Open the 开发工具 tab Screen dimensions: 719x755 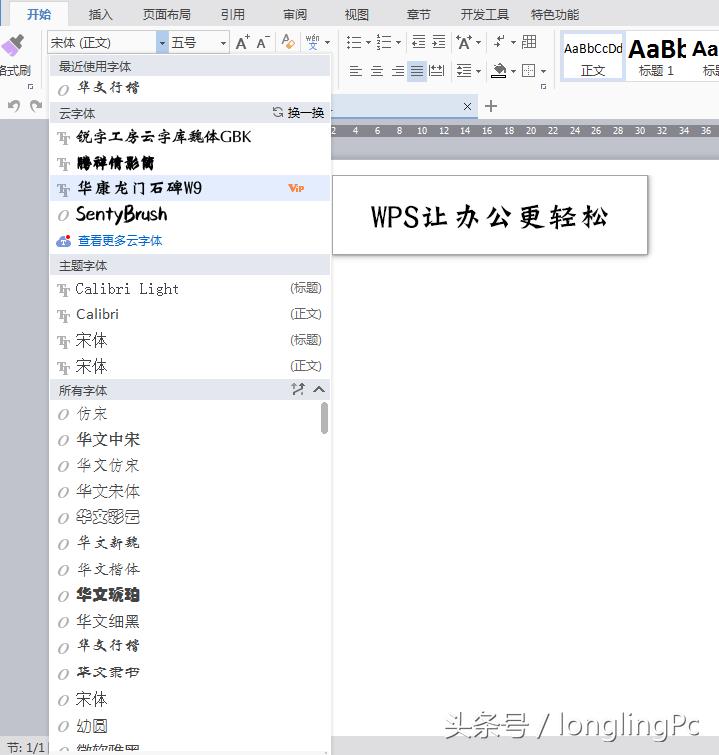pos(484,15)
